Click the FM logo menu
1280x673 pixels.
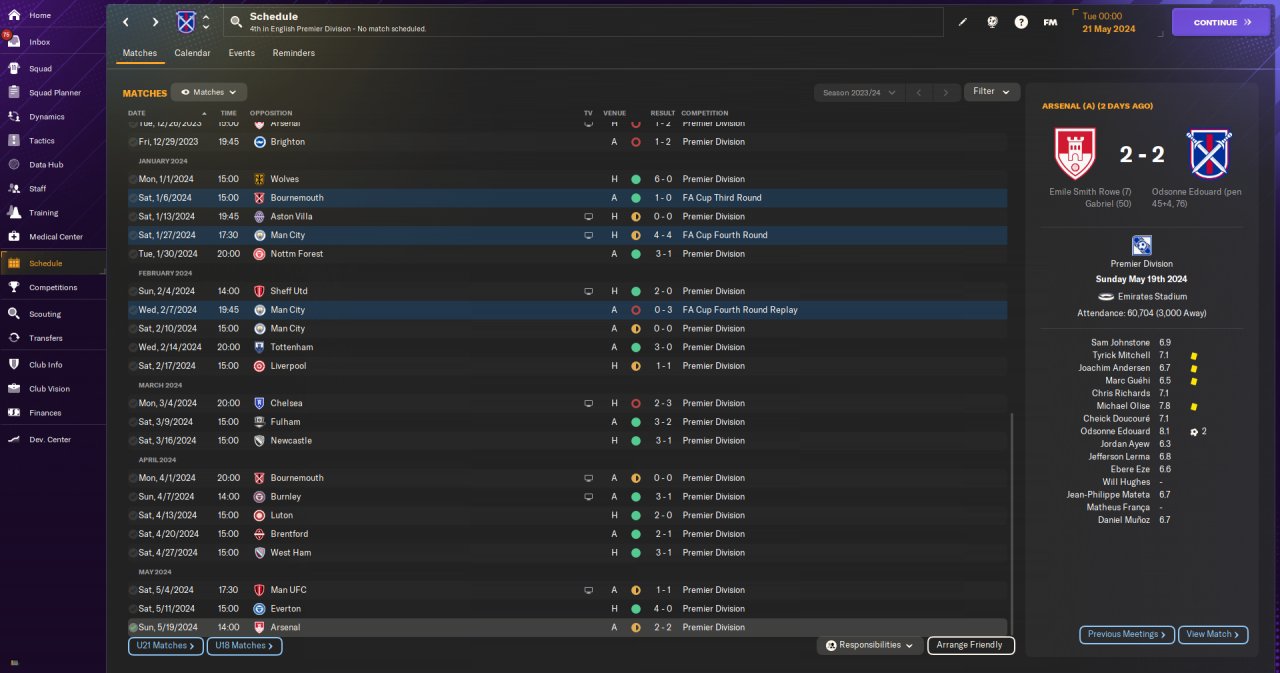point(1050,22)
